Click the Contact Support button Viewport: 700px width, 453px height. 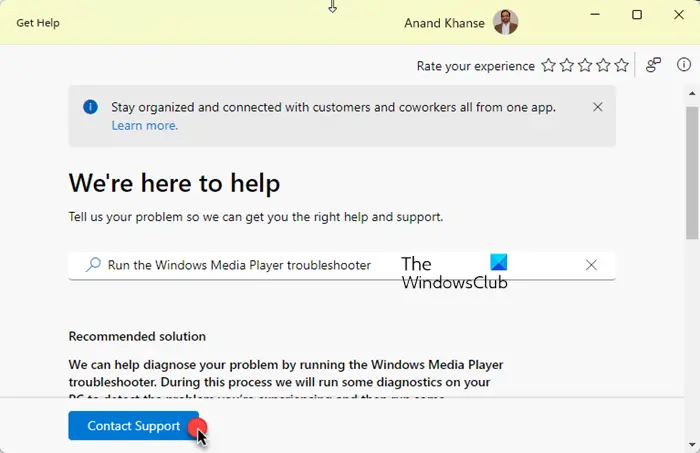click(133, 425)
